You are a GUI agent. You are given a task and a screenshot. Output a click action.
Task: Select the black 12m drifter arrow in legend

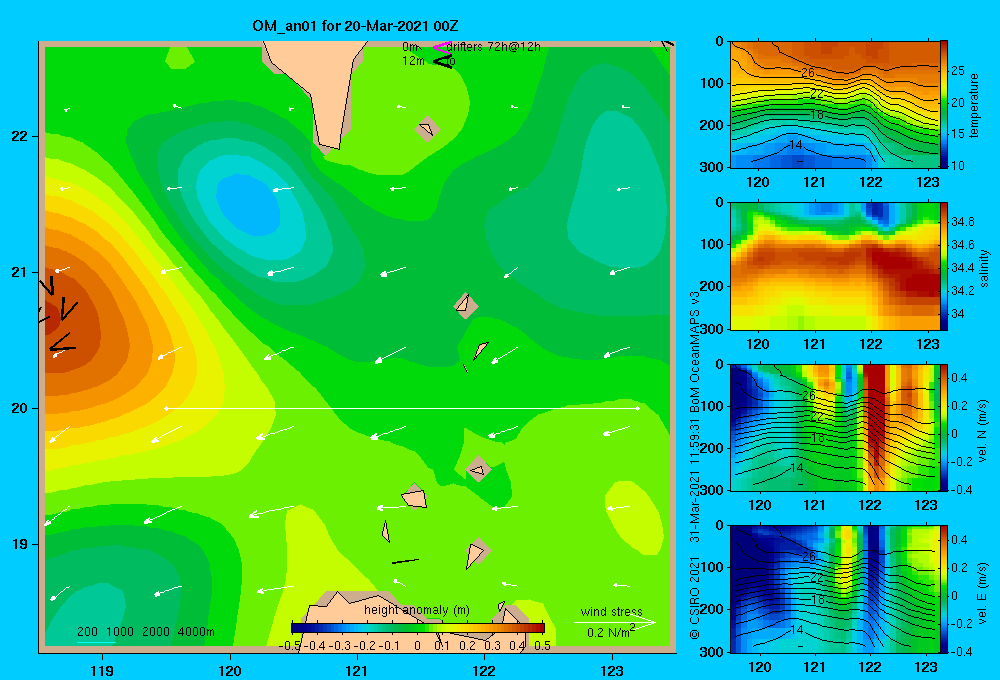(x=442, y=61)
